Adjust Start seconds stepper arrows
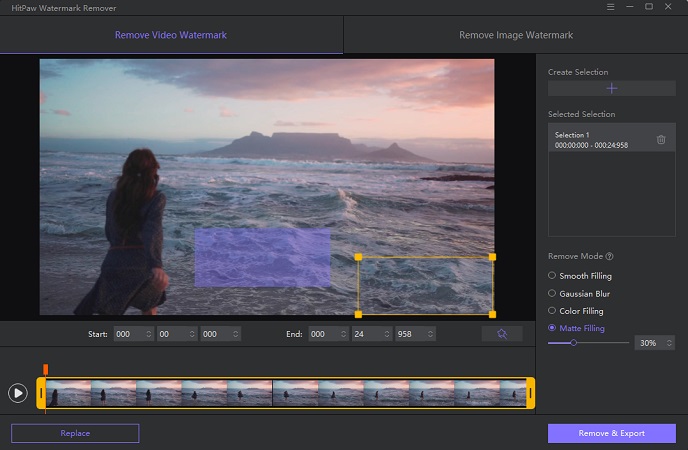Viewport: 688px width, 450px height. point(192,334)
